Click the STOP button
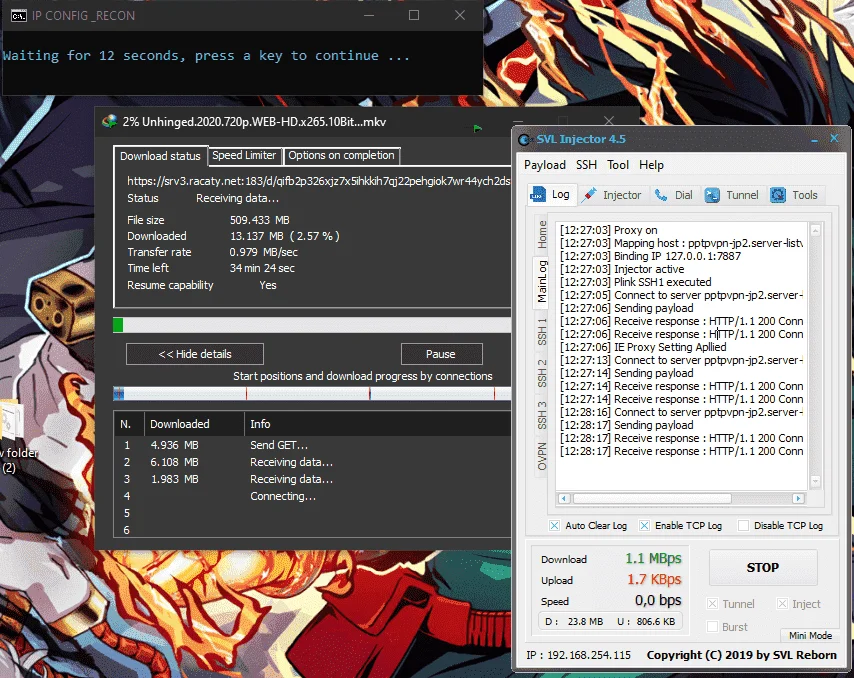 [762, 567]
